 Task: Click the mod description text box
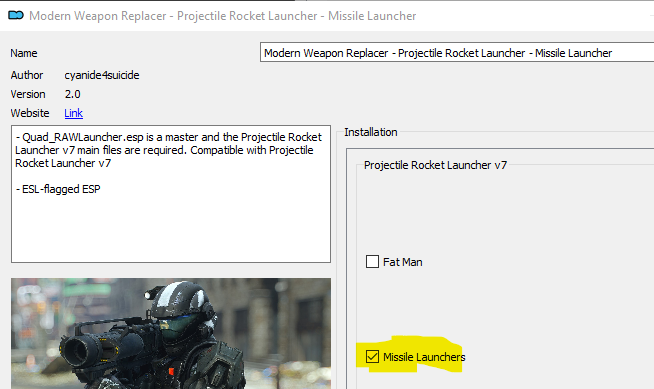[x=171, y=194]
